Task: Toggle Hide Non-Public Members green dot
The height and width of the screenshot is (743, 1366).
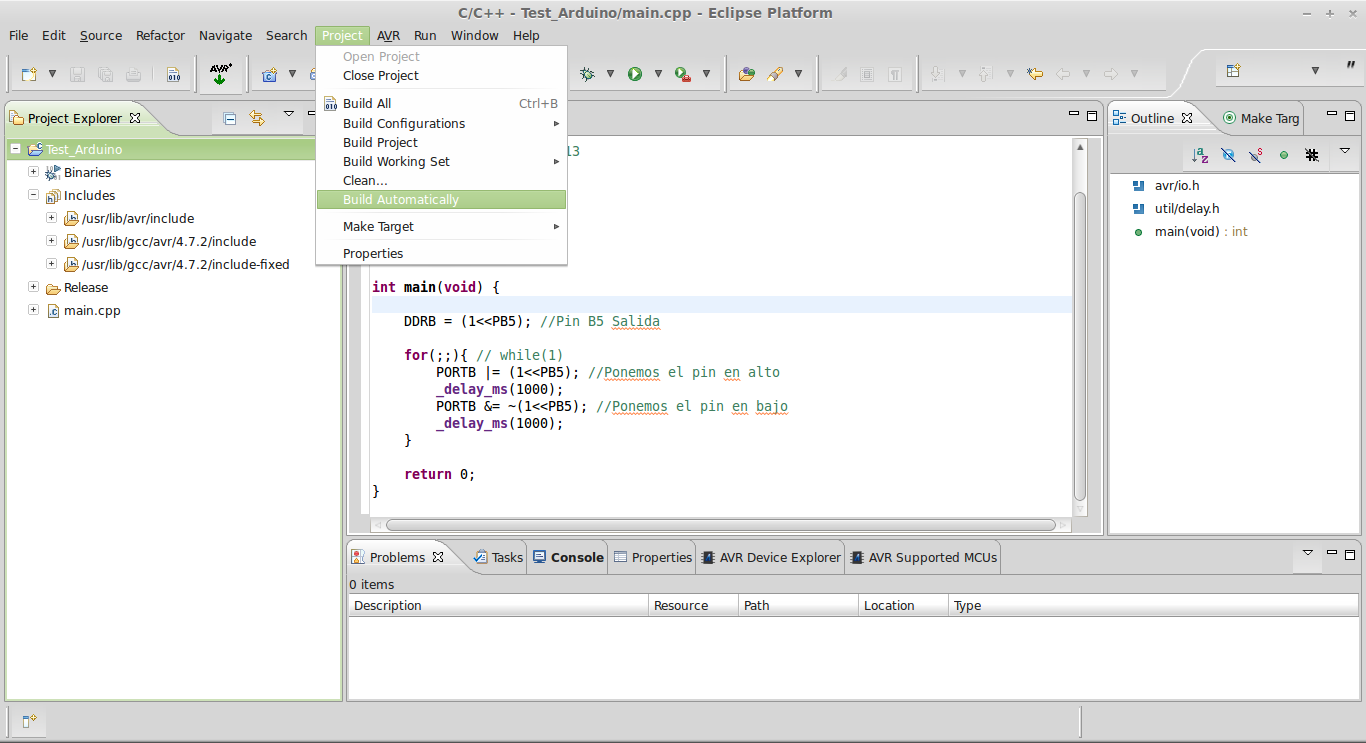Action: (x=1284, y=156)
